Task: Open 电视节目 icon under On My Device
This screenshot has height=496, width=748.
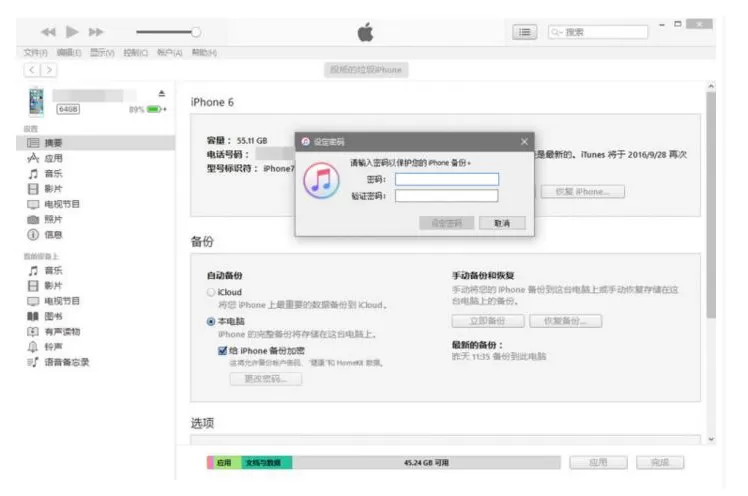Action: click(33, 301)
